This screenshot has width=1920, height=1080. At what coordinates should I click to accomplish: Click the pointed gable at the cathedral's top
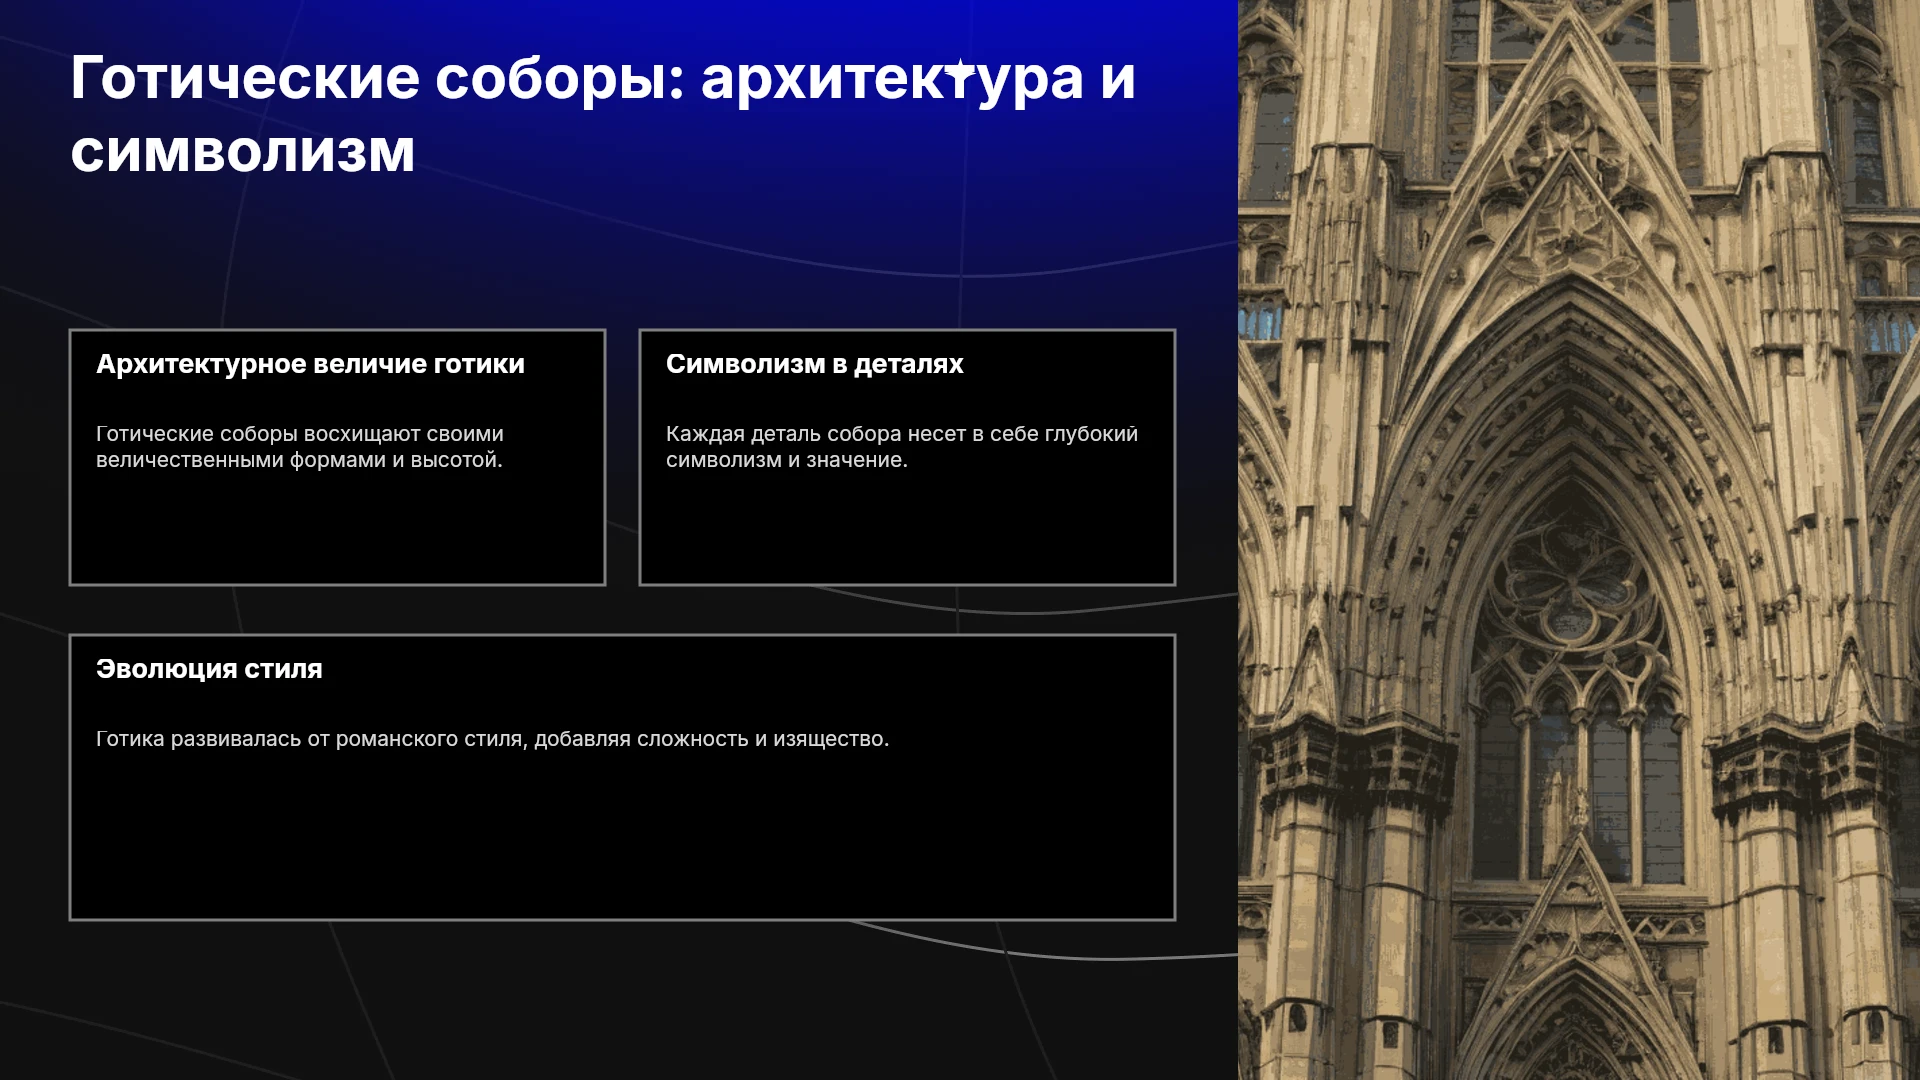1570,150
